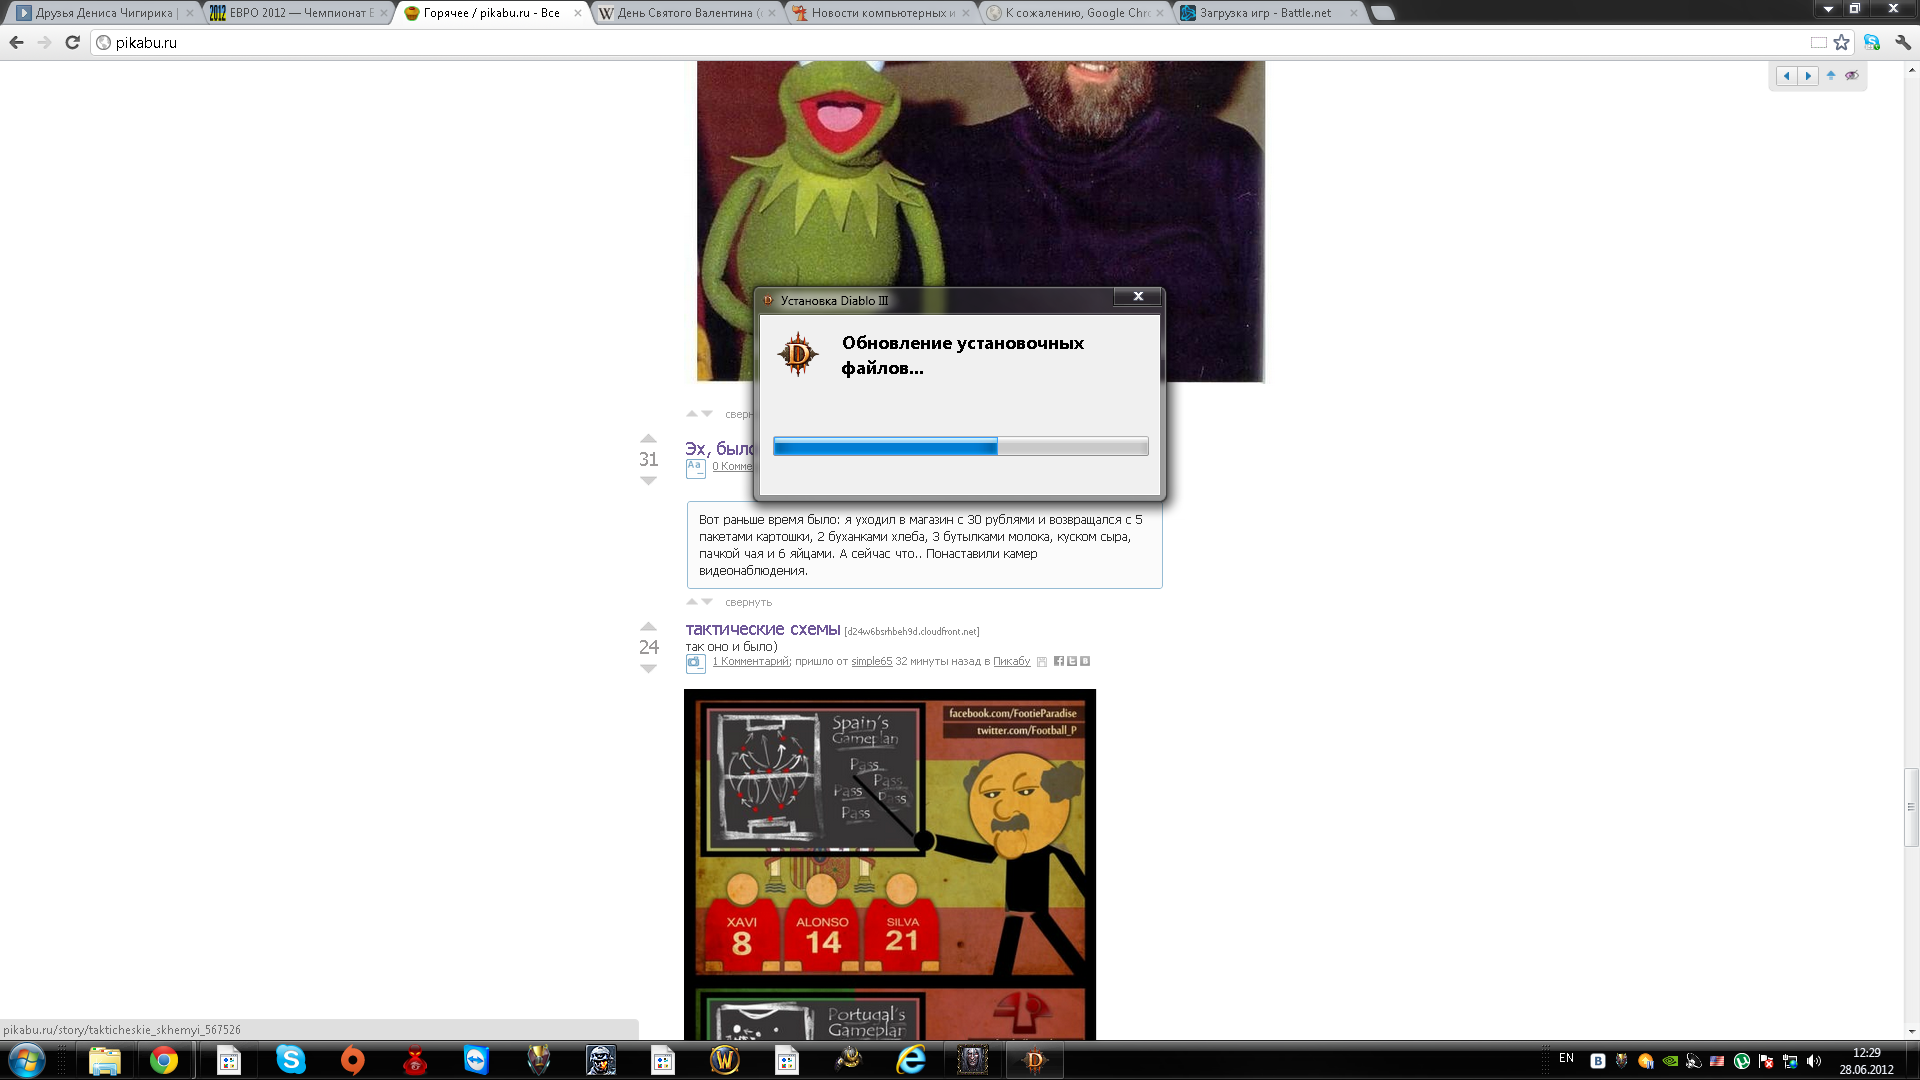The width and height of the screenshot is (1920, 1080).
Task: Switch to the К сожалению, Google Chrome tab
Action: 1074,13
